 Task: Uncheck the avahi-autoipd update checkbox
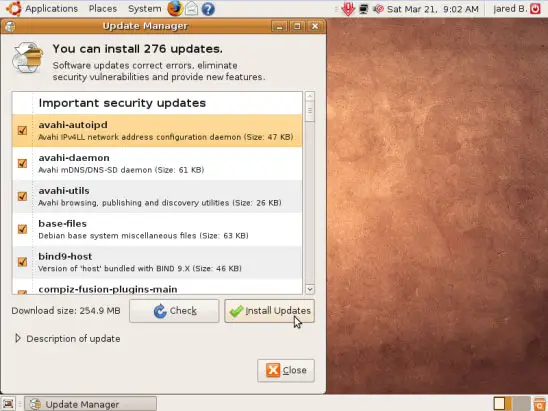22,131
